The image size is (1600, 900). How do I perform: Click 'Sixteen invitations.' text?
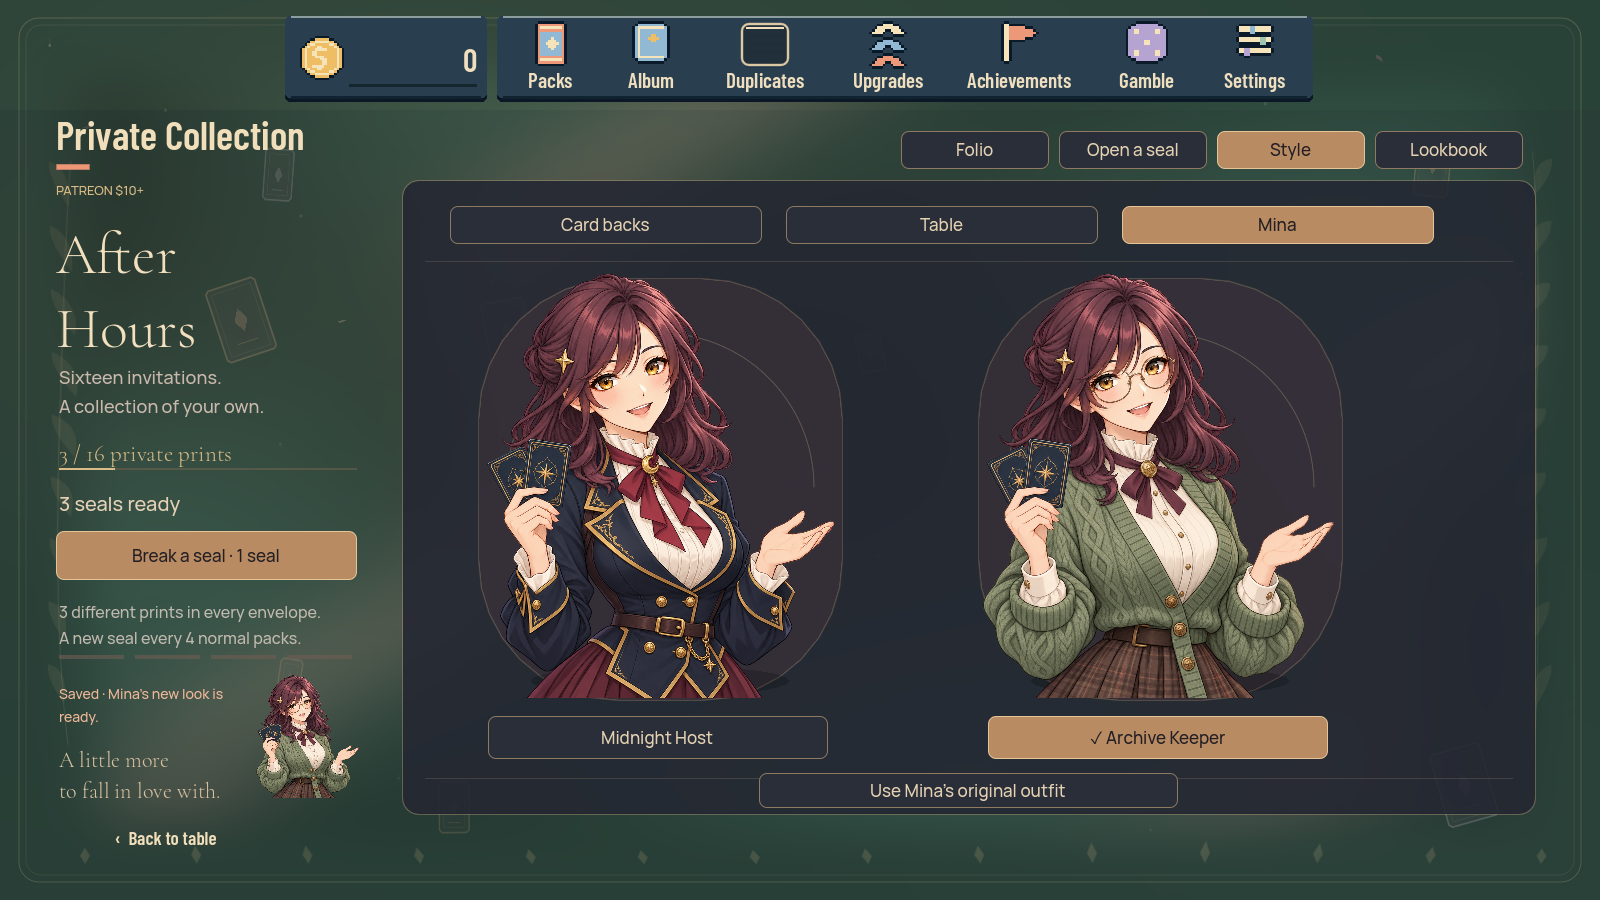click(140, 378)
